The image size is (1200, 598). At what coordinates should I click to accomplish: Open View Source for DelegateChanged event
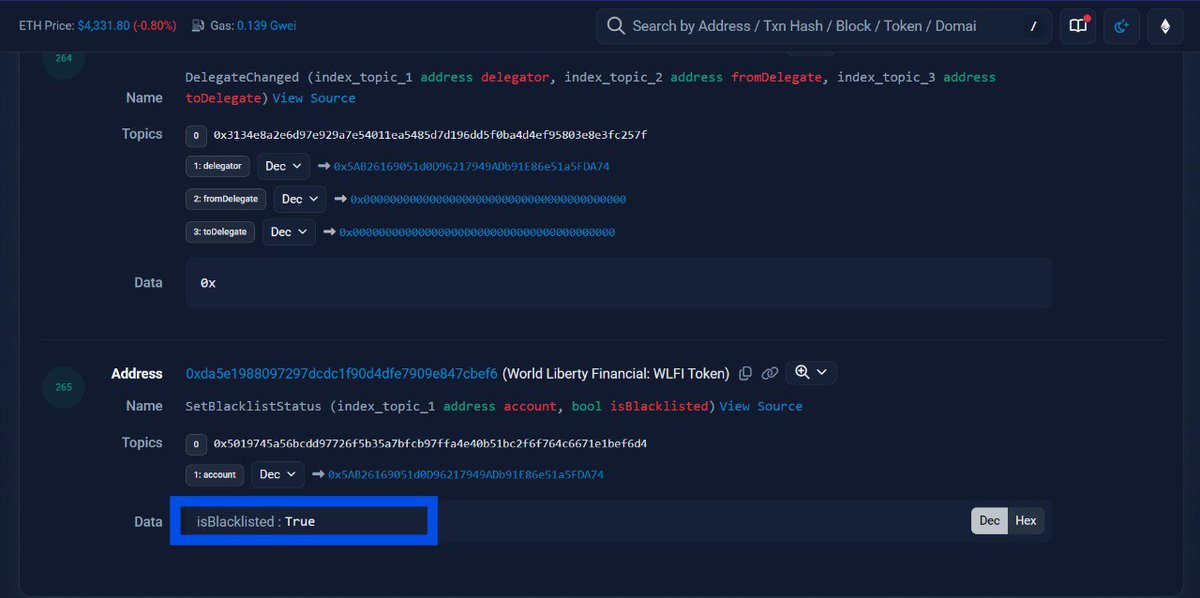[314, 98]
